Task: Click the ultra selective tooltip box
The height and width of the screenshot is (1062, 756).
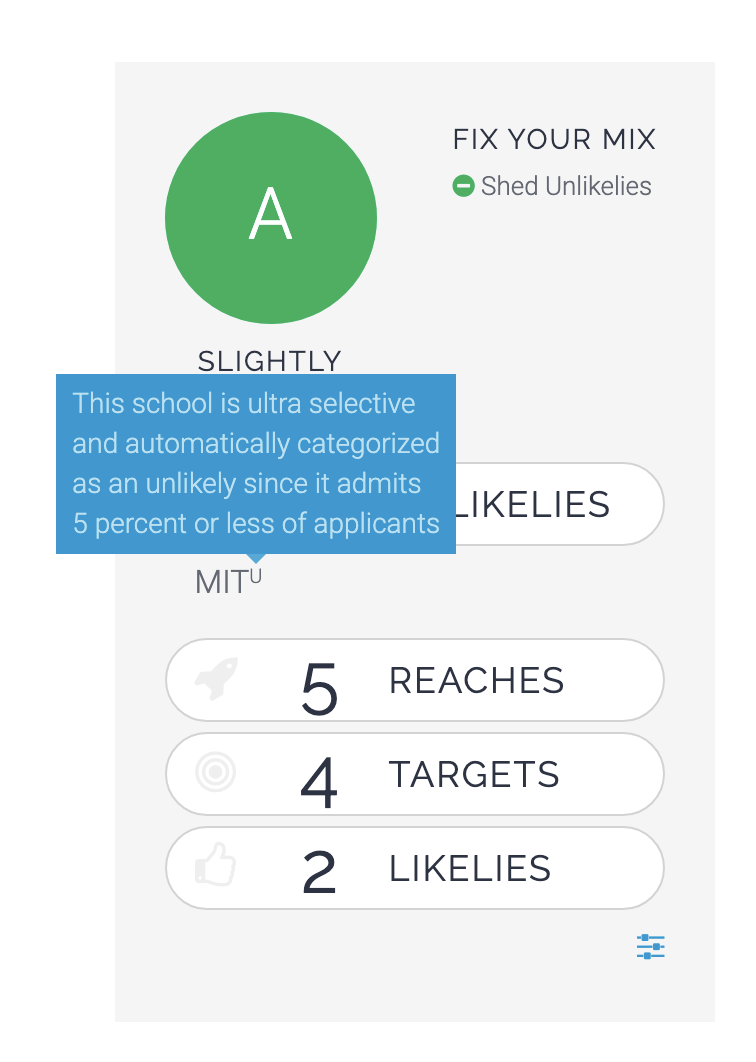Action: click(256, 464)
